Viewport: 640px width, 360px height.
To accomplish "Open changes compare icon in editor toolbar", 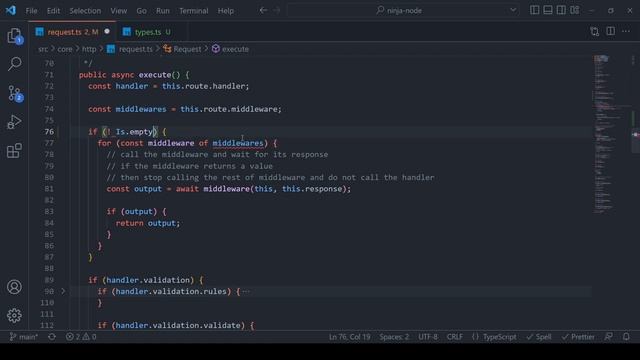I will click(595, 31).
